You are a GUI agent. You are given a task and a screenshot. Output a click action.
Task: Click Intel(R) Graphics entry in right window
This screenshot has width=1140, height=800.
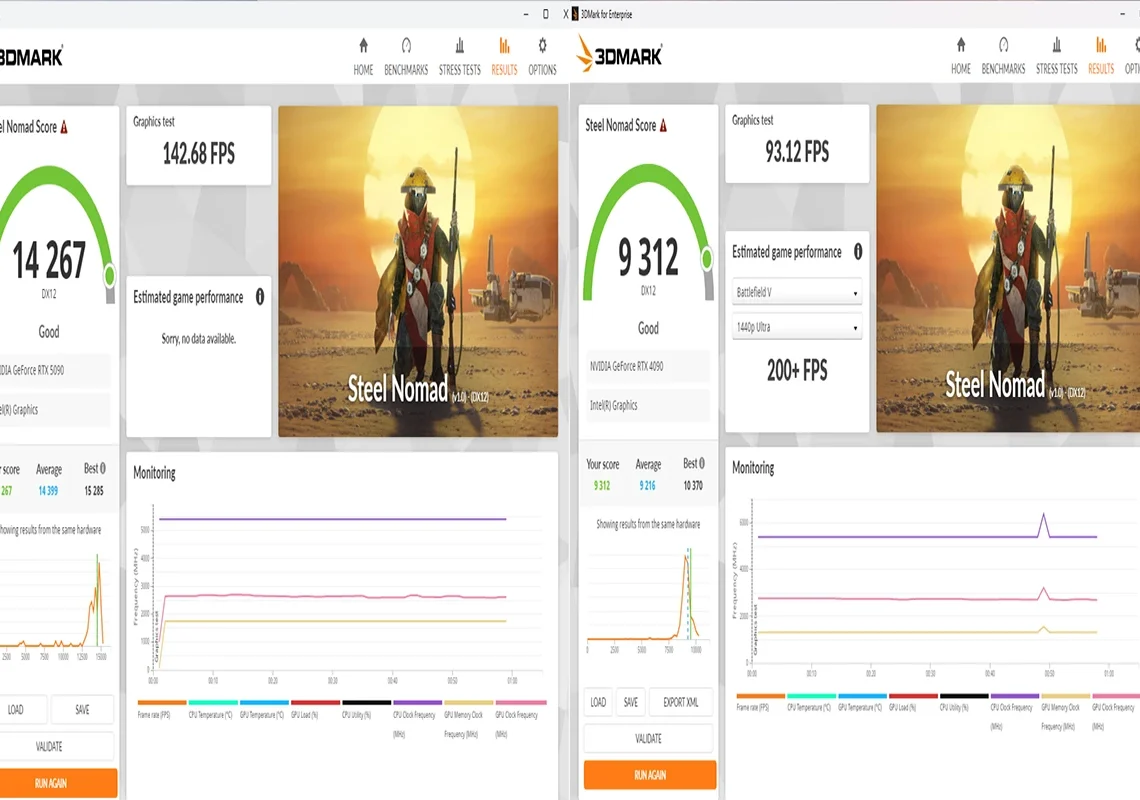click(647, 405)
